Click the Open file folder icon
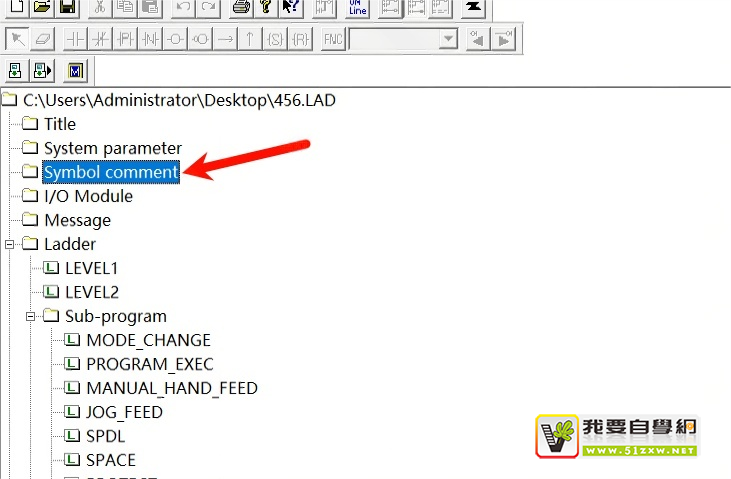Screen dimensions: 731x479 click(x=41, y=7)
